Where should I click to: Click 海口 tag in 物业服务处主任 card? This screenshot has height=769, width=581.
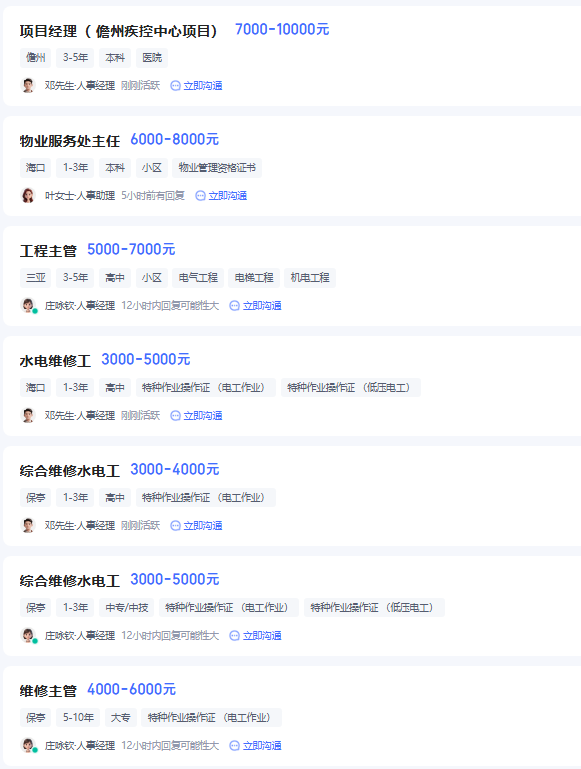coord(35,168)
